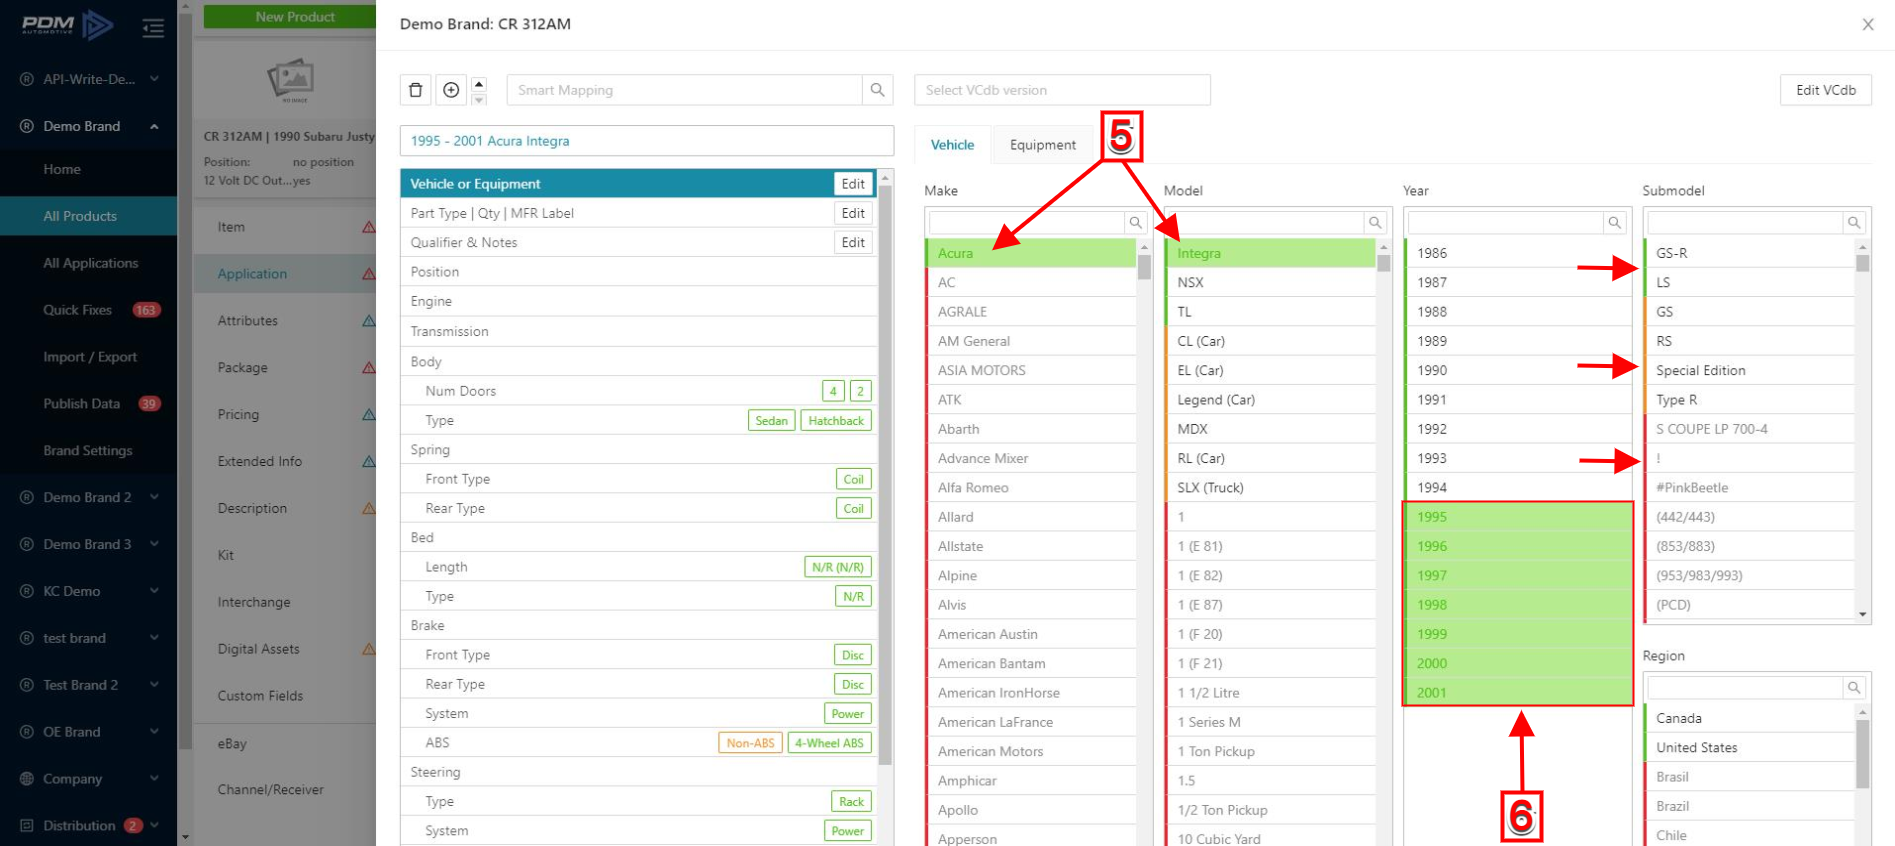Click the Distribution sidebar icon

tap(27, 826)
